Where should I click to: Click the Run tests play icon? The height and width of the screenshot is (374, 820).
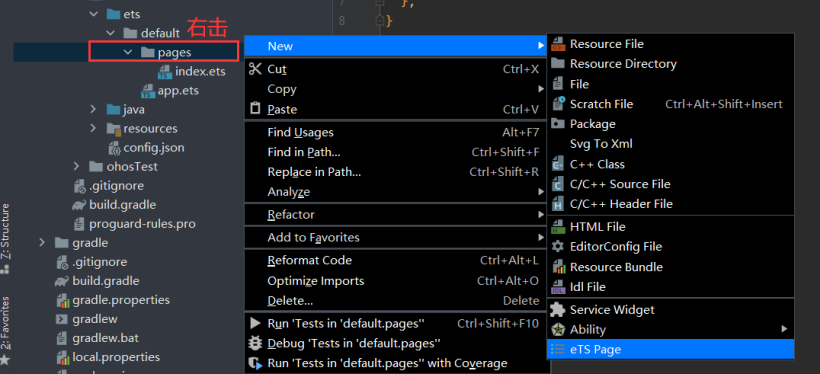[x=255, y=323]
